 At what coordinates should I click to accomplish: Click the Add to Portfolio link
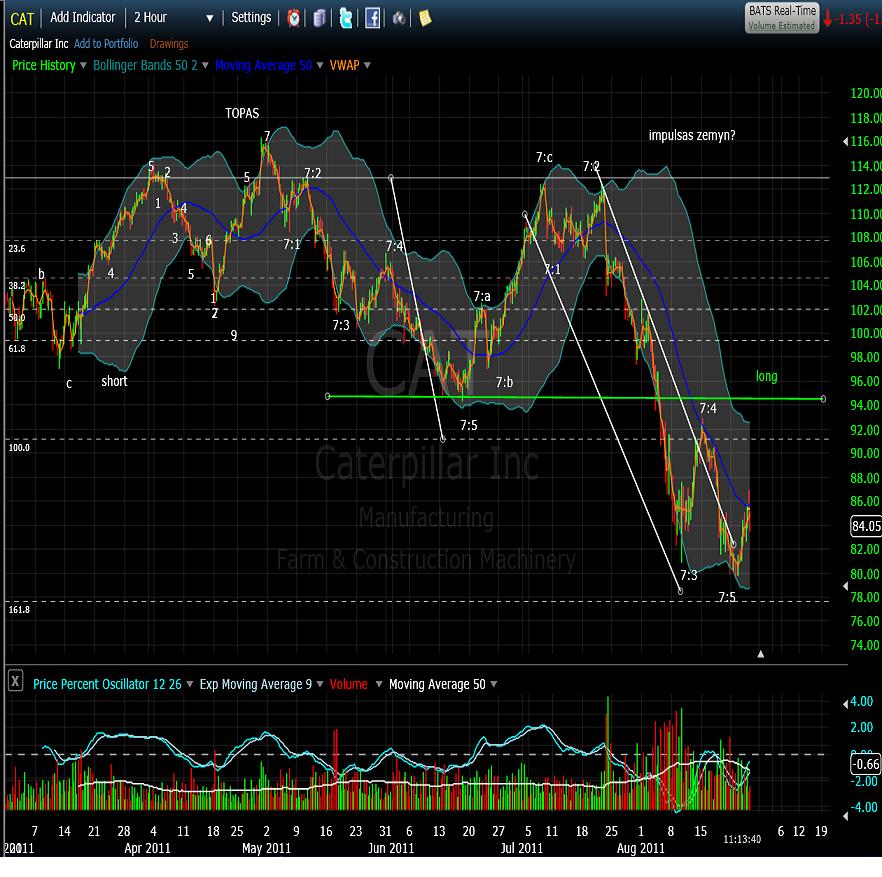[x=106, y=43]
